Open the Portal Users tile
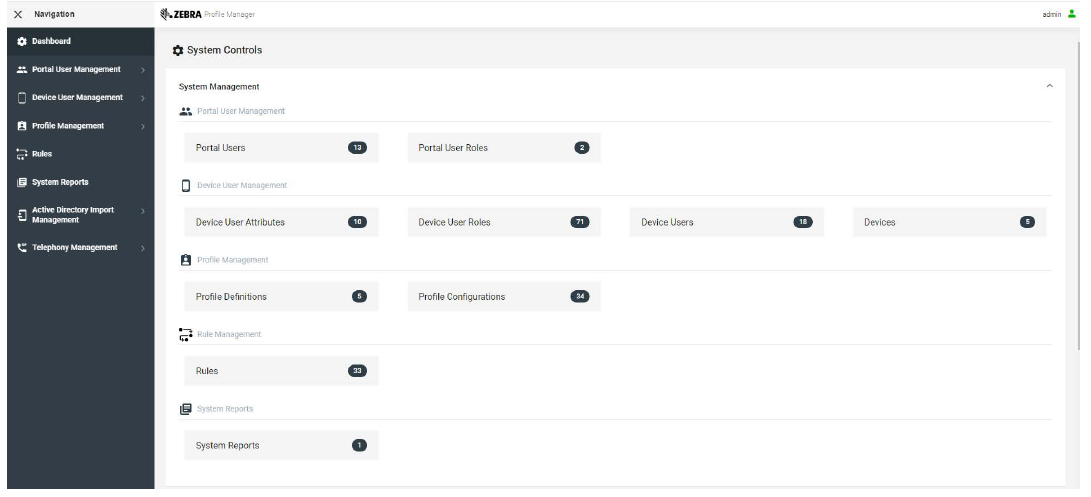This screenshot has width=1091, height=497. [x=281, y=148]
